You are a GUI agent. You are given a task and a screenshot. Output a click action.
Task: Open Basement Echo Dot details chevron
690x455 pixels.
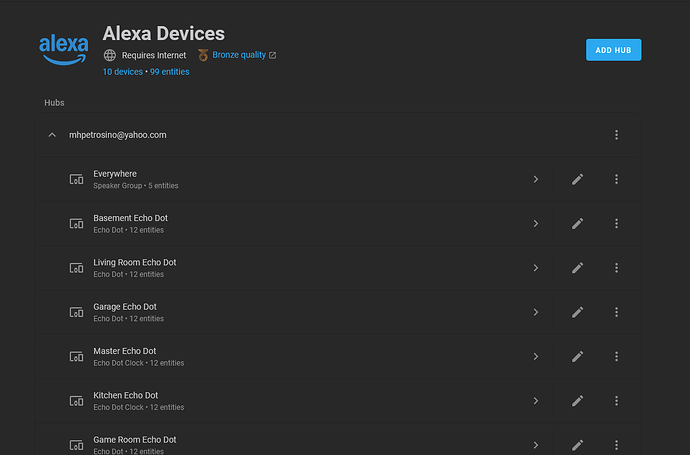[x=536, y=224]
